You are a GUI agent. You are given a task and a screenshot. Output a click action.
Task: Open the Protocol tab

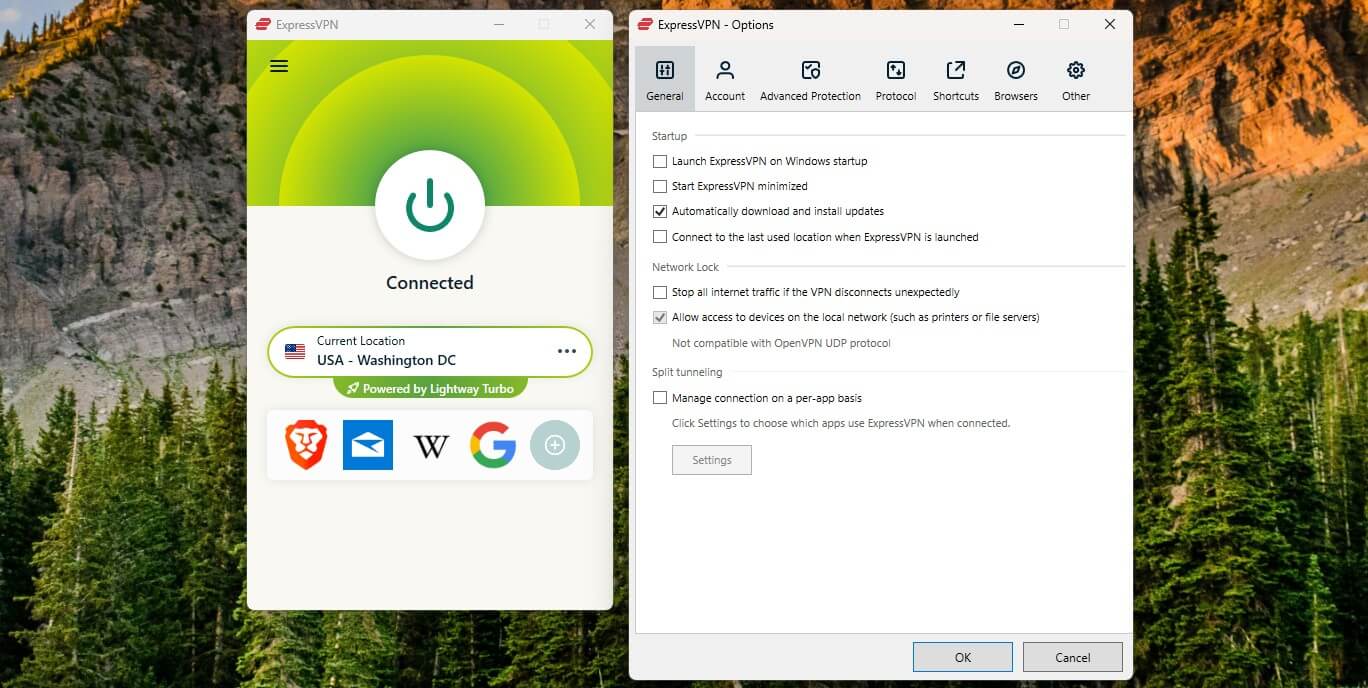tap(896, 80)
